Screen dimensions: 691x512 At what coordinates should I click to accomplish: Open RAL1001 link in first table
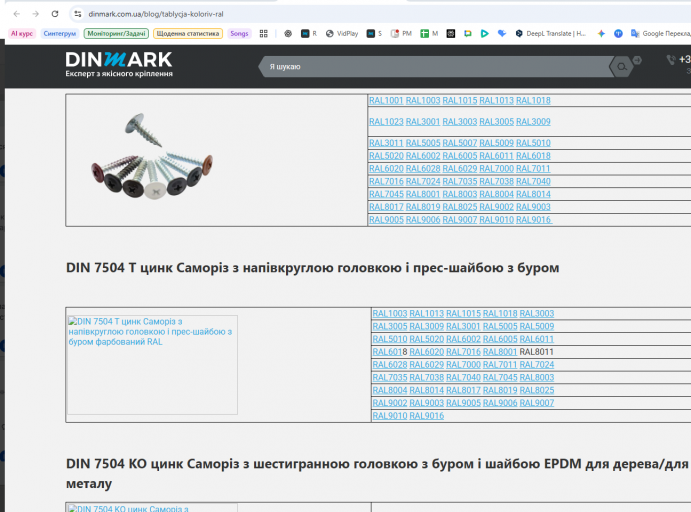click(x=386, y=100)
